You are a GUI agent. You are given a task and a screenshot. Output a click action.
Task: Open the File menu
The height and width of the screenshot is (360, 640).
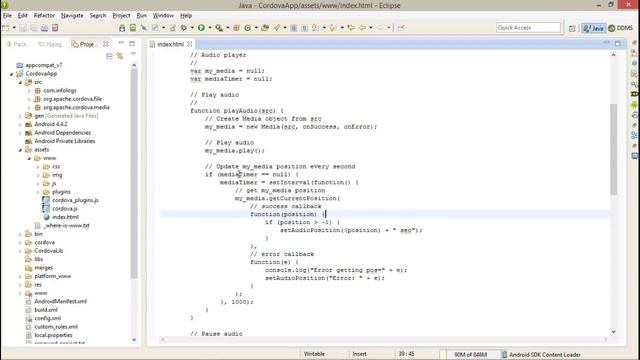[7, 16]
